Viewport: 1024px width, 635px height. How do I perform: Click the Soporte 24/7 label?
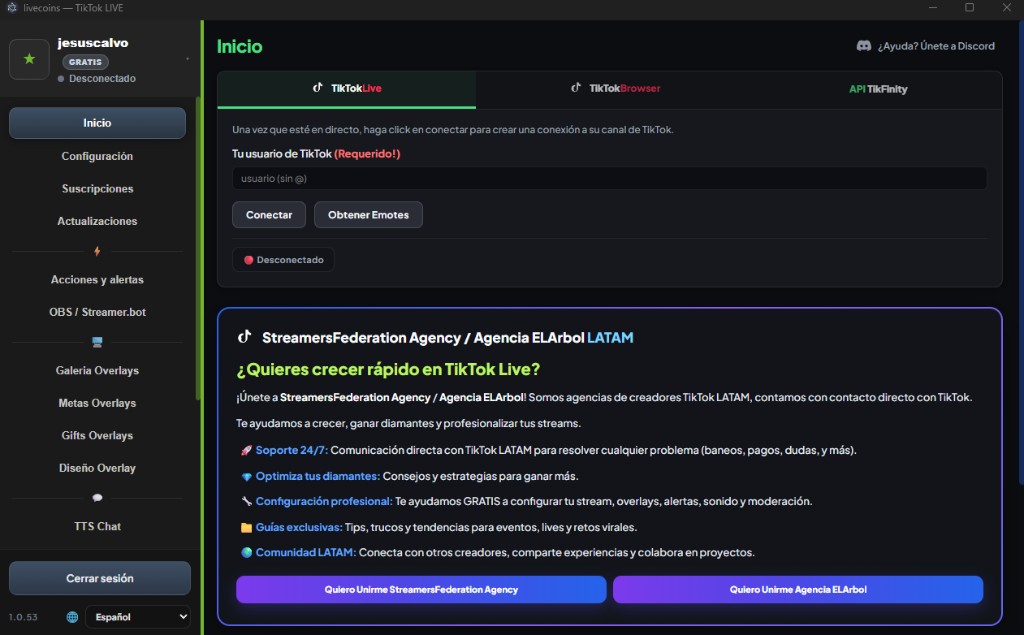point(292,450)
